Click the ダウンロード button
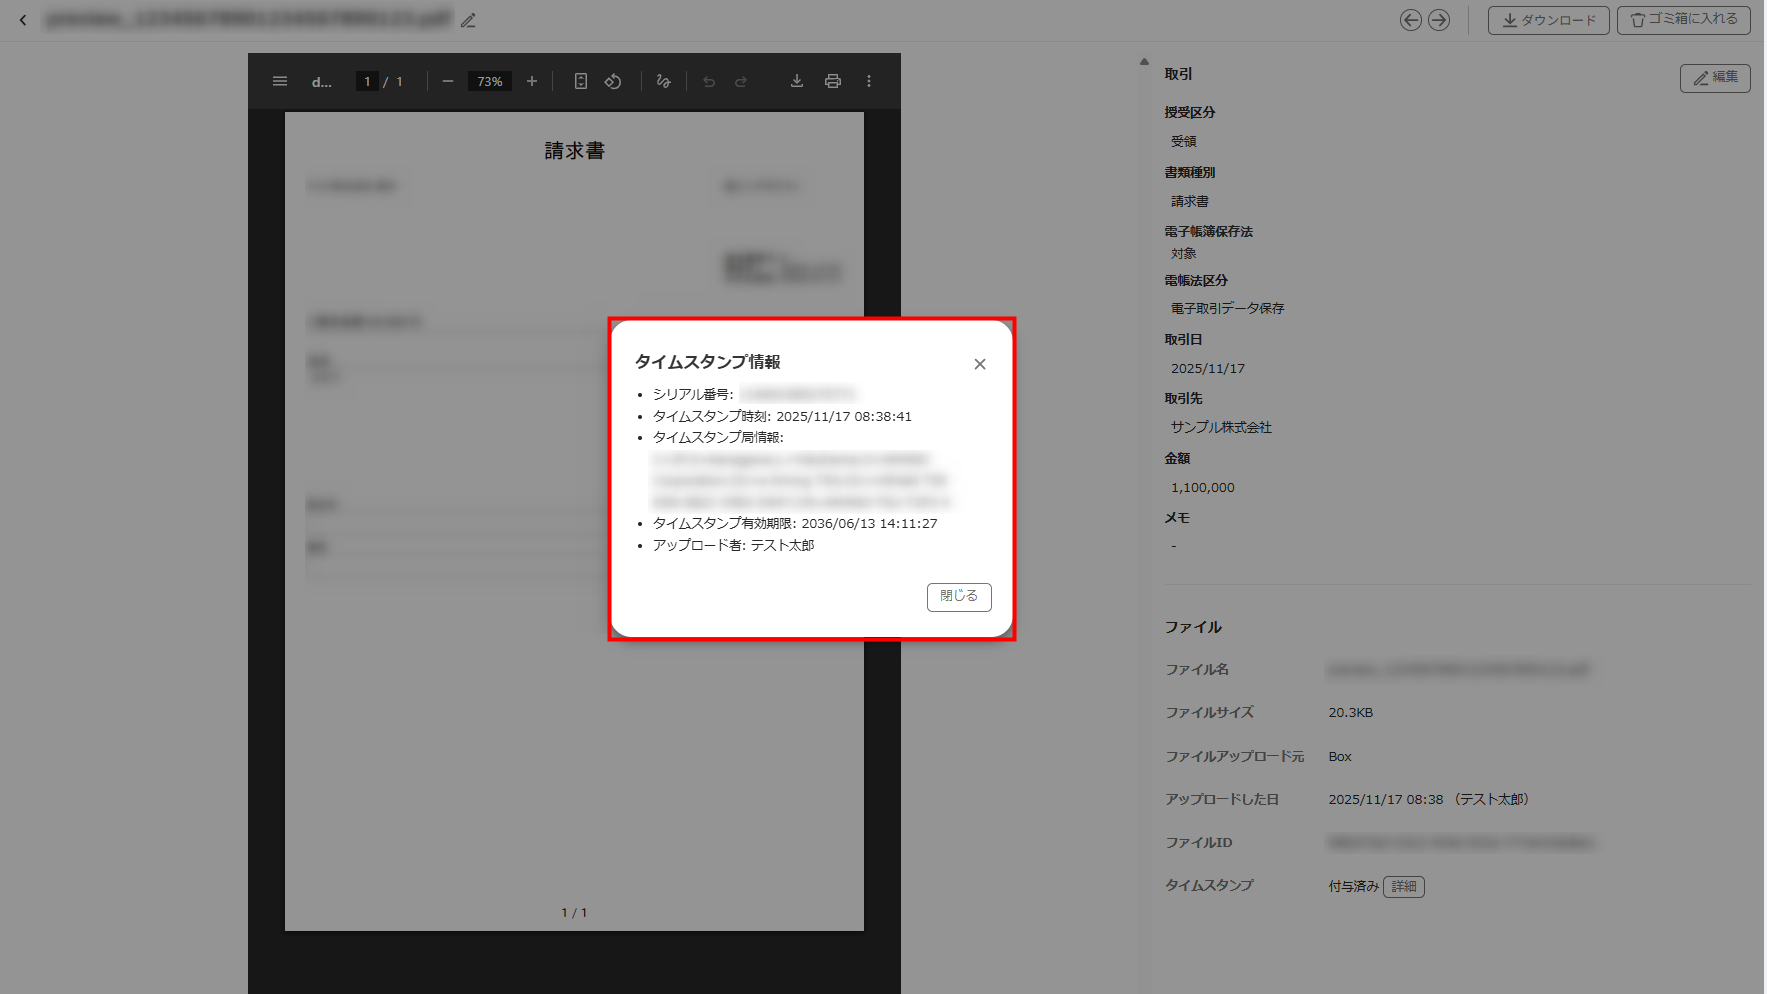Viewport: 1767px width, 994px height. click(1548, 20)
